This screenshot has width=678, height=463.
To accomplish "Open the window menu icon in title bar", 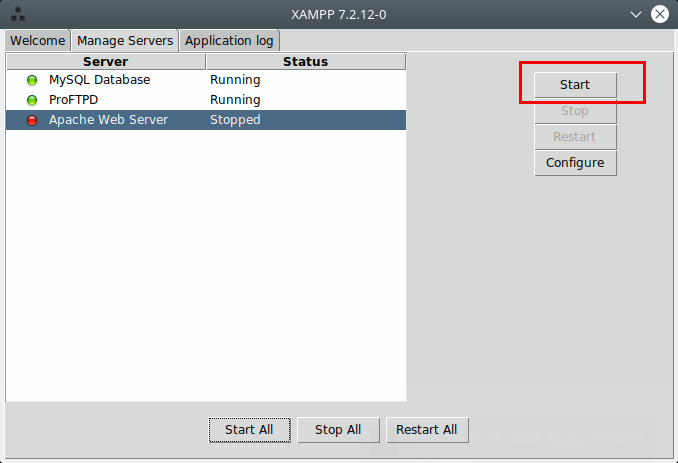I will point(18,14).
